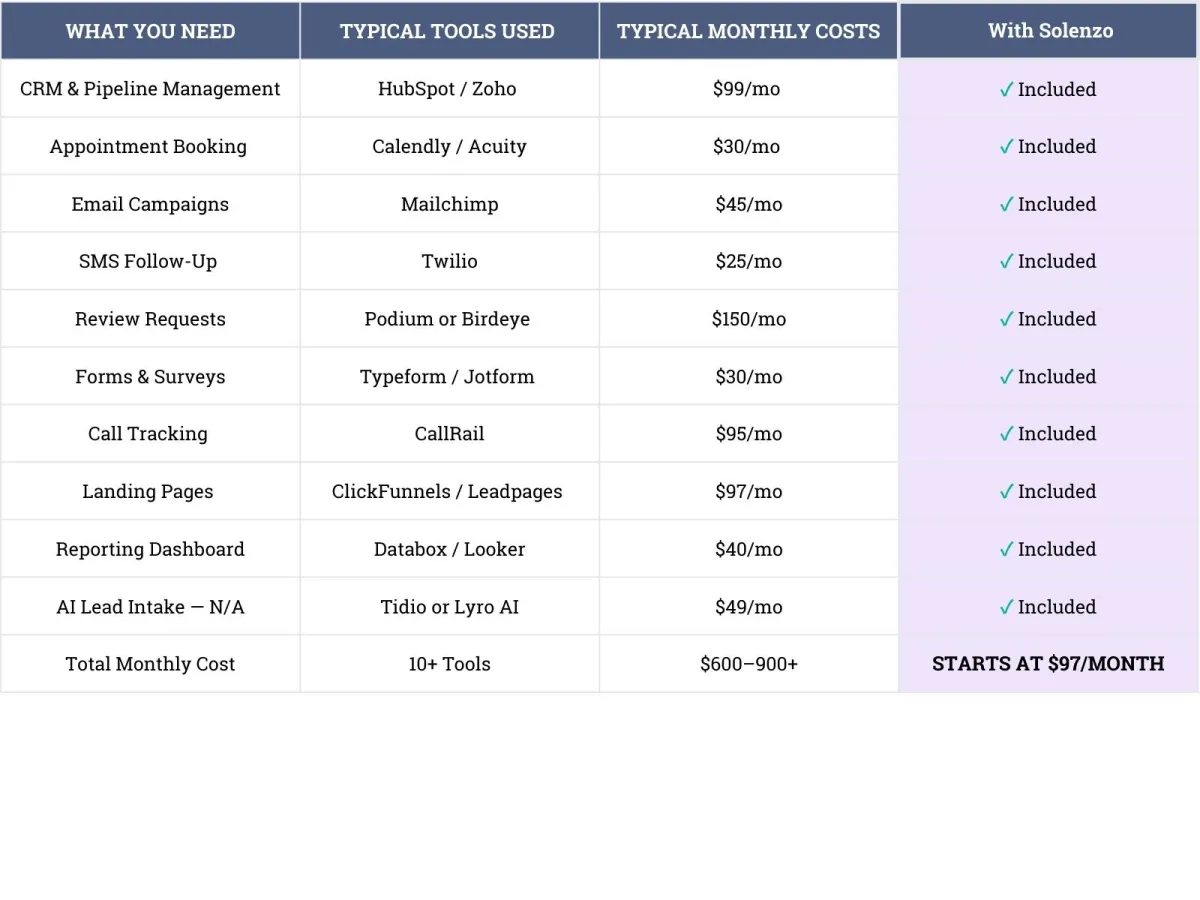Click the Total Monthly Cost cell
The image size is (1200, 900).
click(150, 664)
